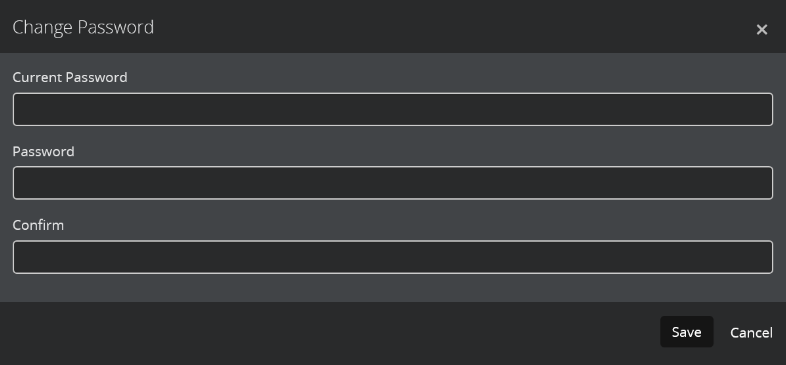Click gray form background below Confirm field

(x=392, y=288)
